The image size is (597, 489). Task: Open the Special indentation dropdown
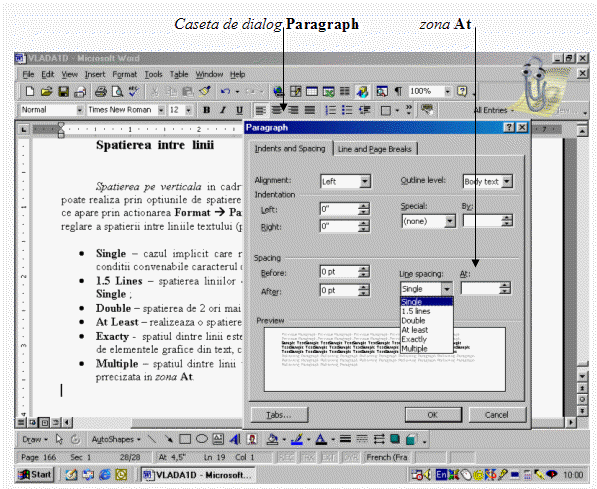pos(450,221)
